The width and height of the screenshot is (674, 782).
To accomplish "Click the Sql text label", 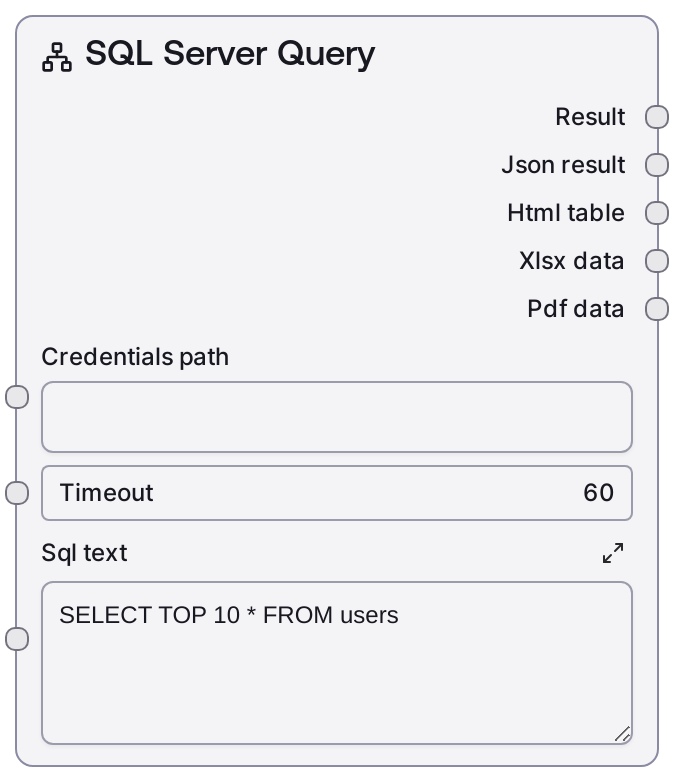I will point(84,553).
